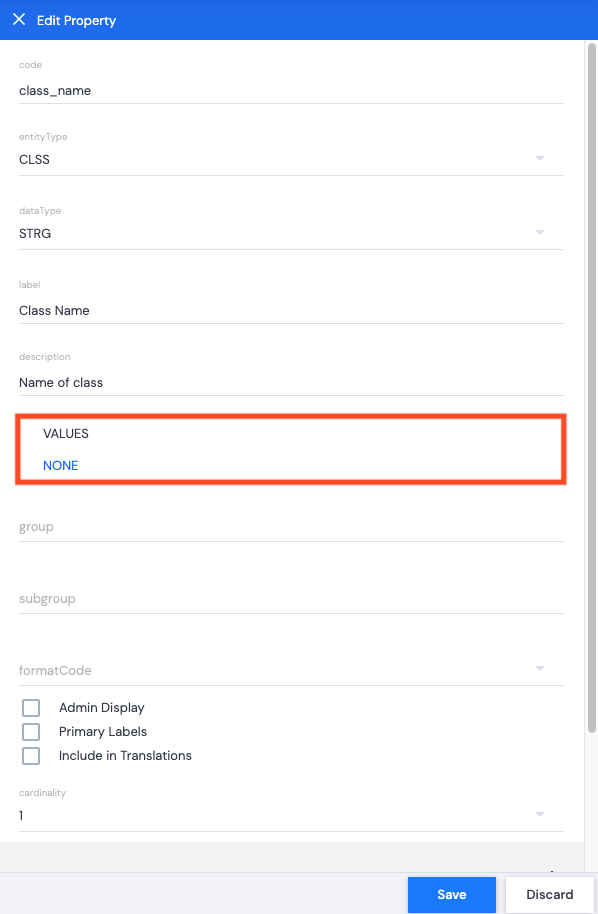Expand the dataType dropdown arrow
The height and width of the screenshot is (914, 598).
(x=540, y=233)
